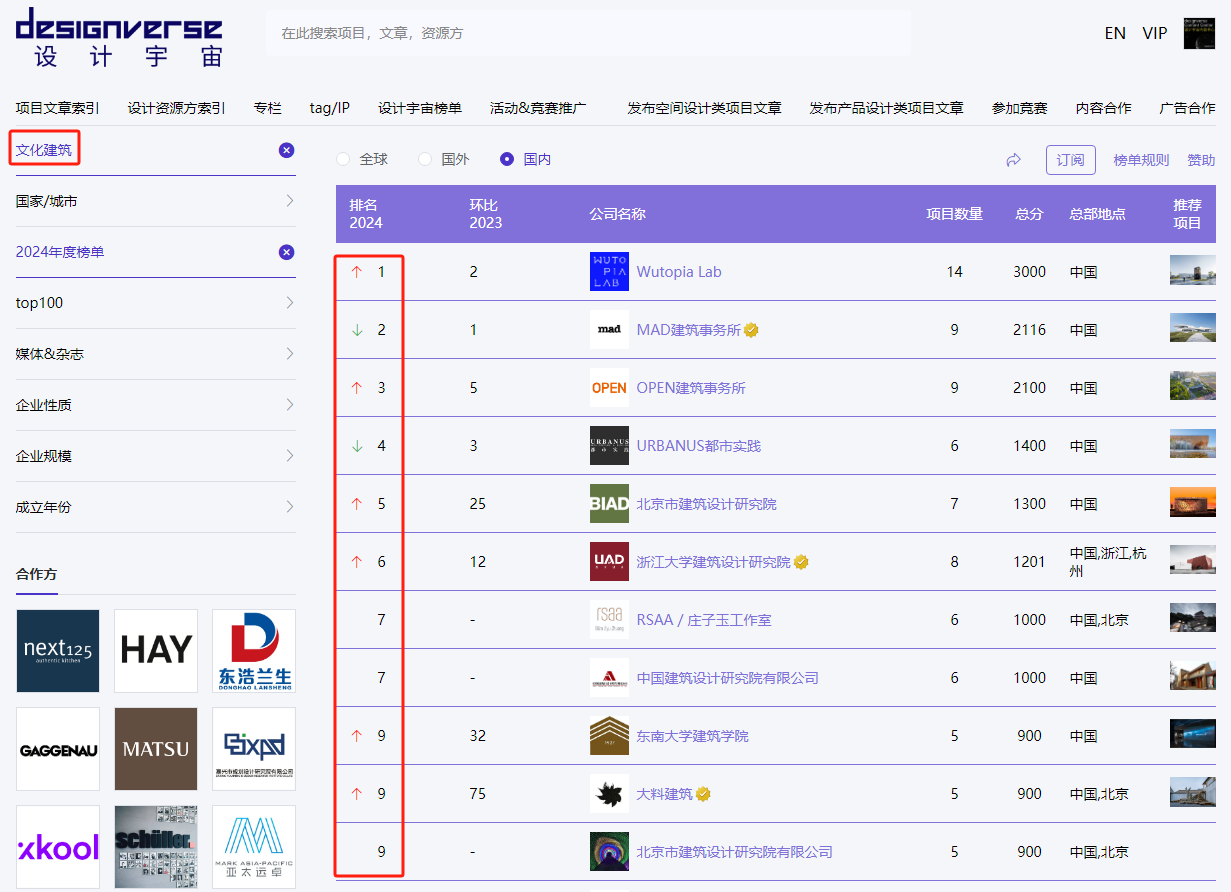Open the tag/IP navigation item
The width and height of the screenshot is (1231, 892).
click(x=330, y=108)
